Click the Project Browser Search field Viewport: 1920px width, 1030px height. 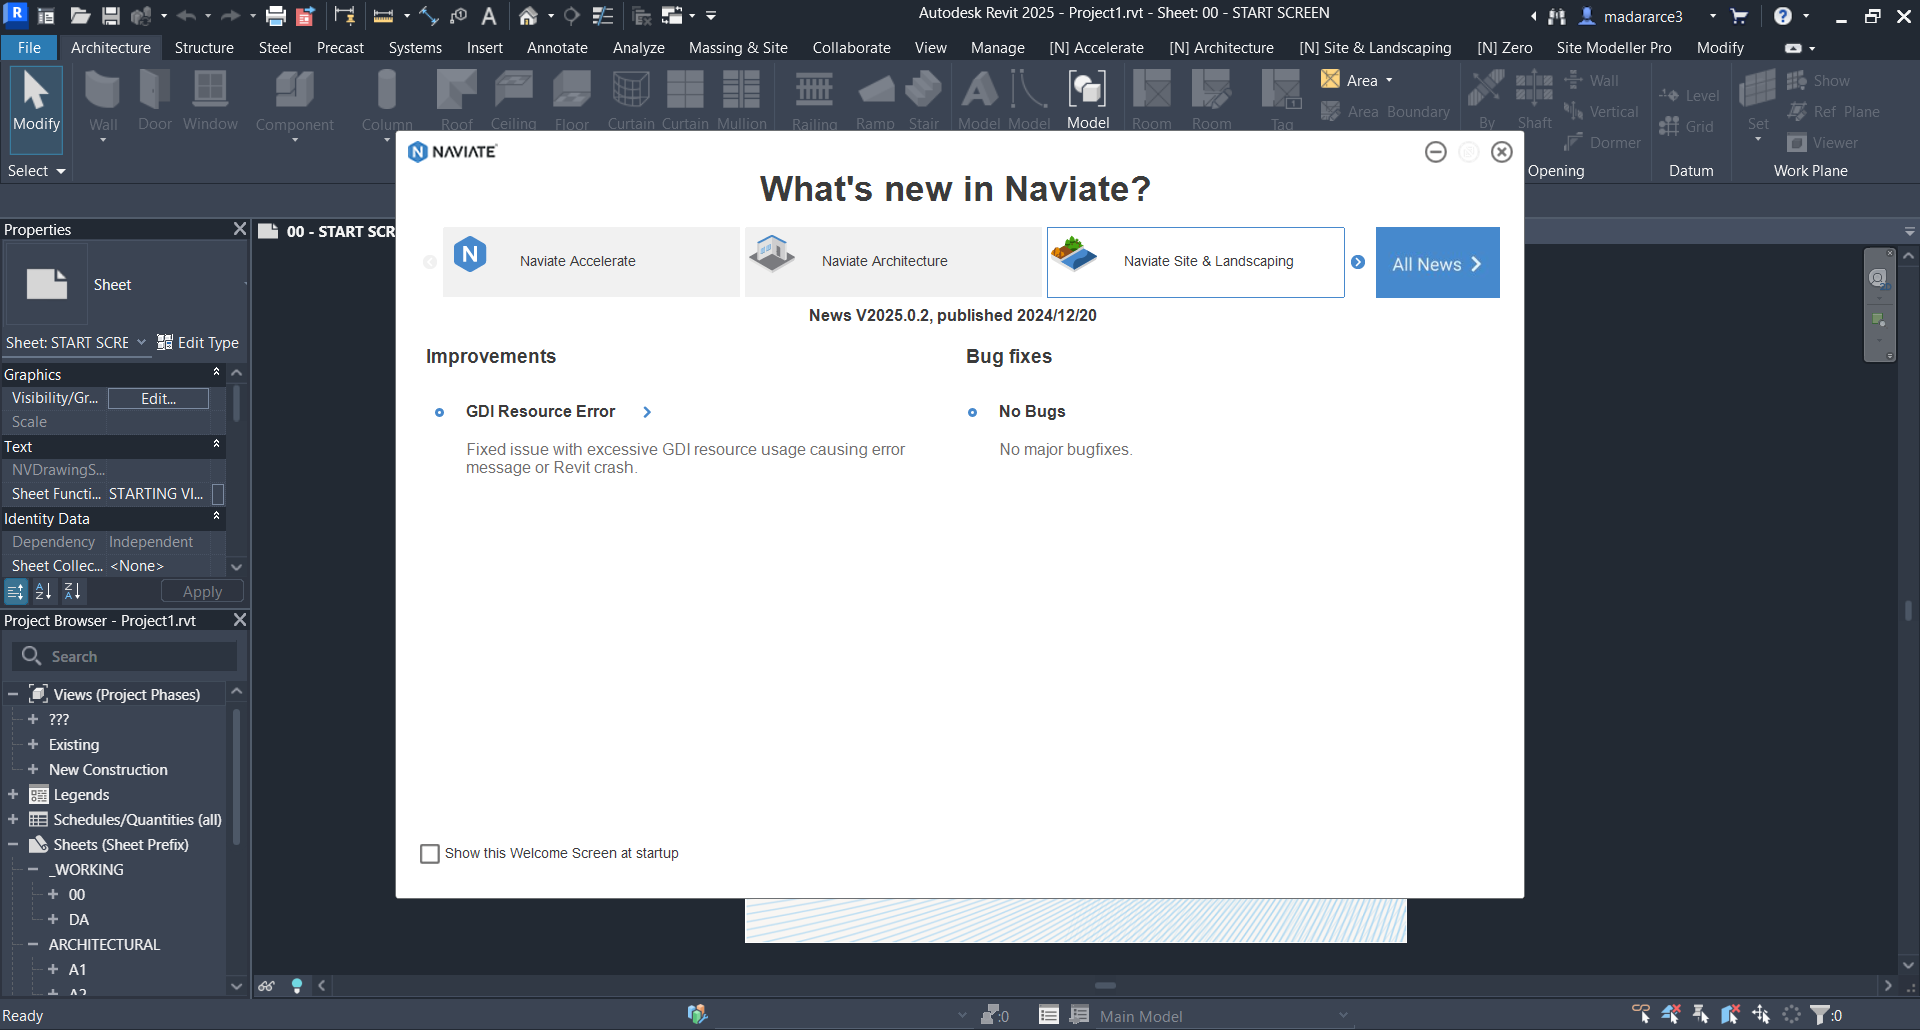click(x=140, y=657)
